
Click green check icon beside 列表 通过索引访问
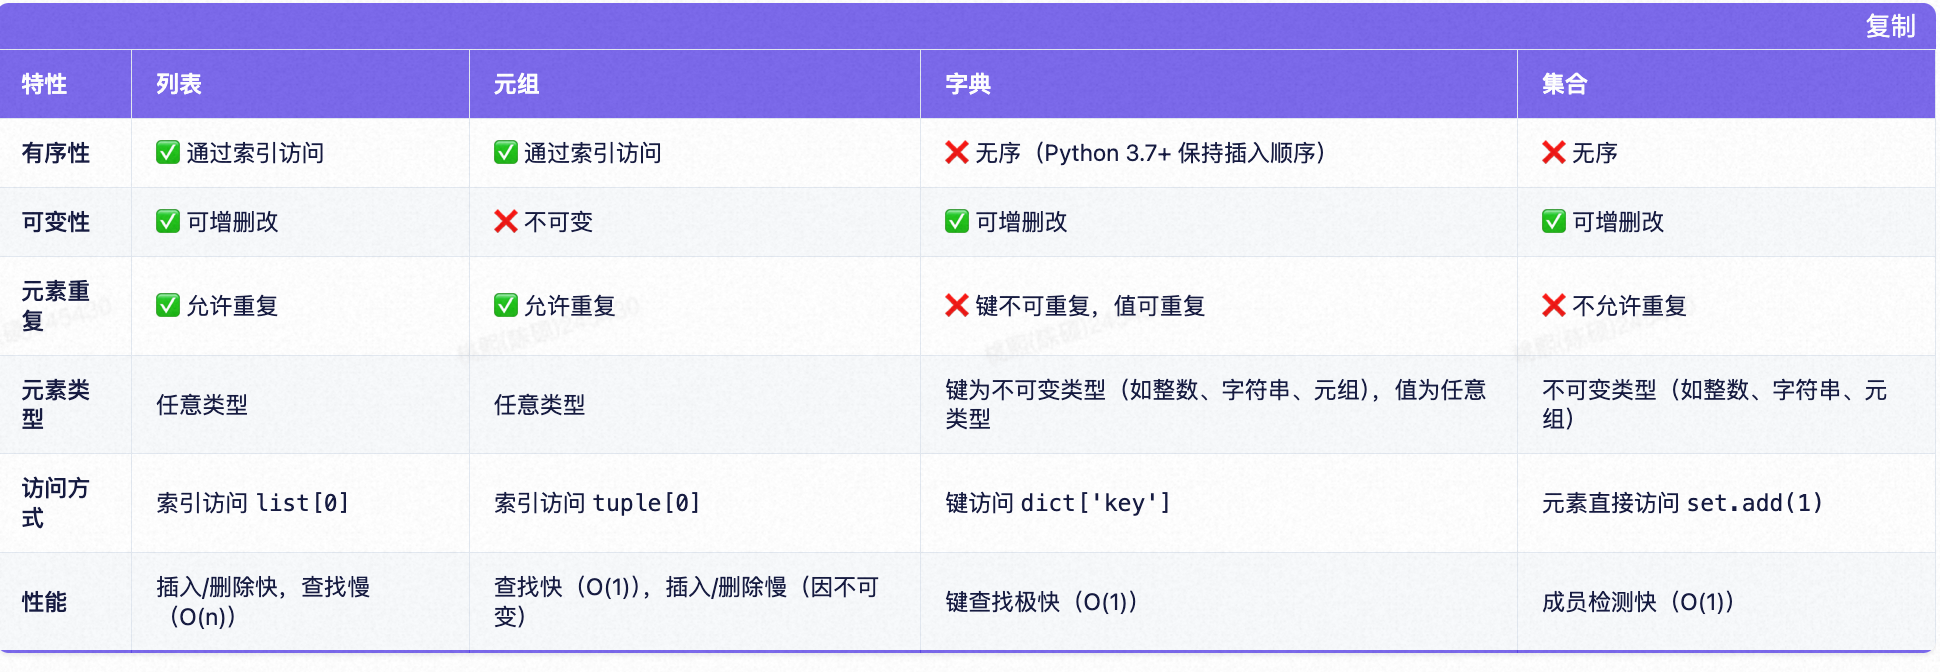pos(168,153)
